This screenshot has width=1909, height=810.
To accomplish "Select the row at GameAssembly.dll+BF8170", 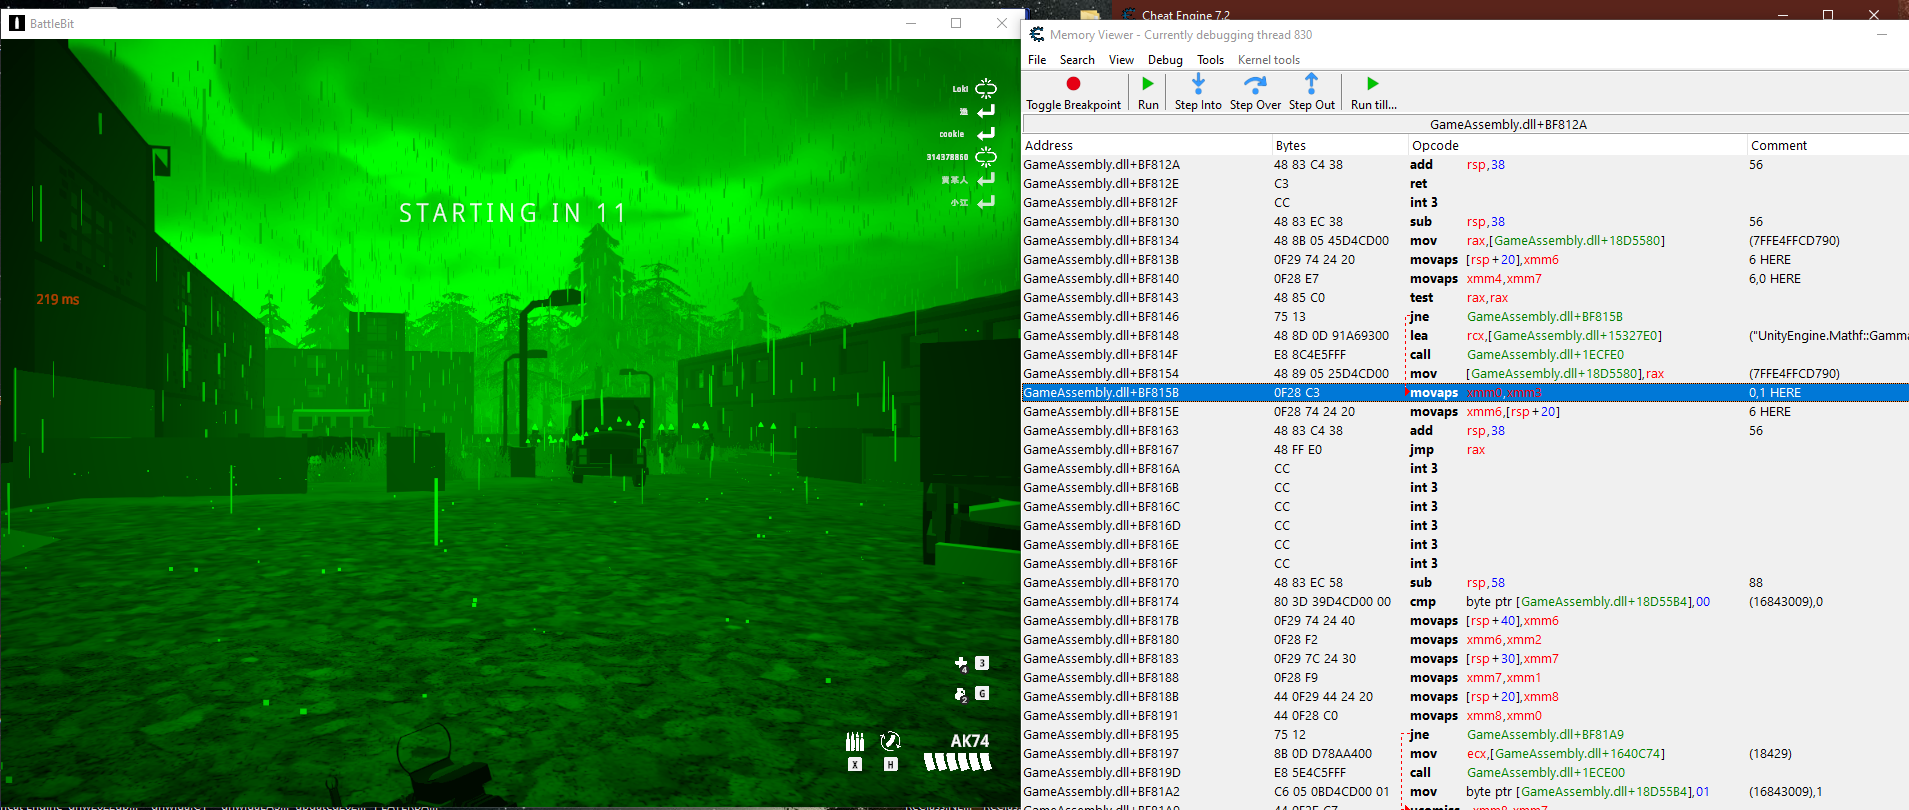I will (x=1465, y=583).
